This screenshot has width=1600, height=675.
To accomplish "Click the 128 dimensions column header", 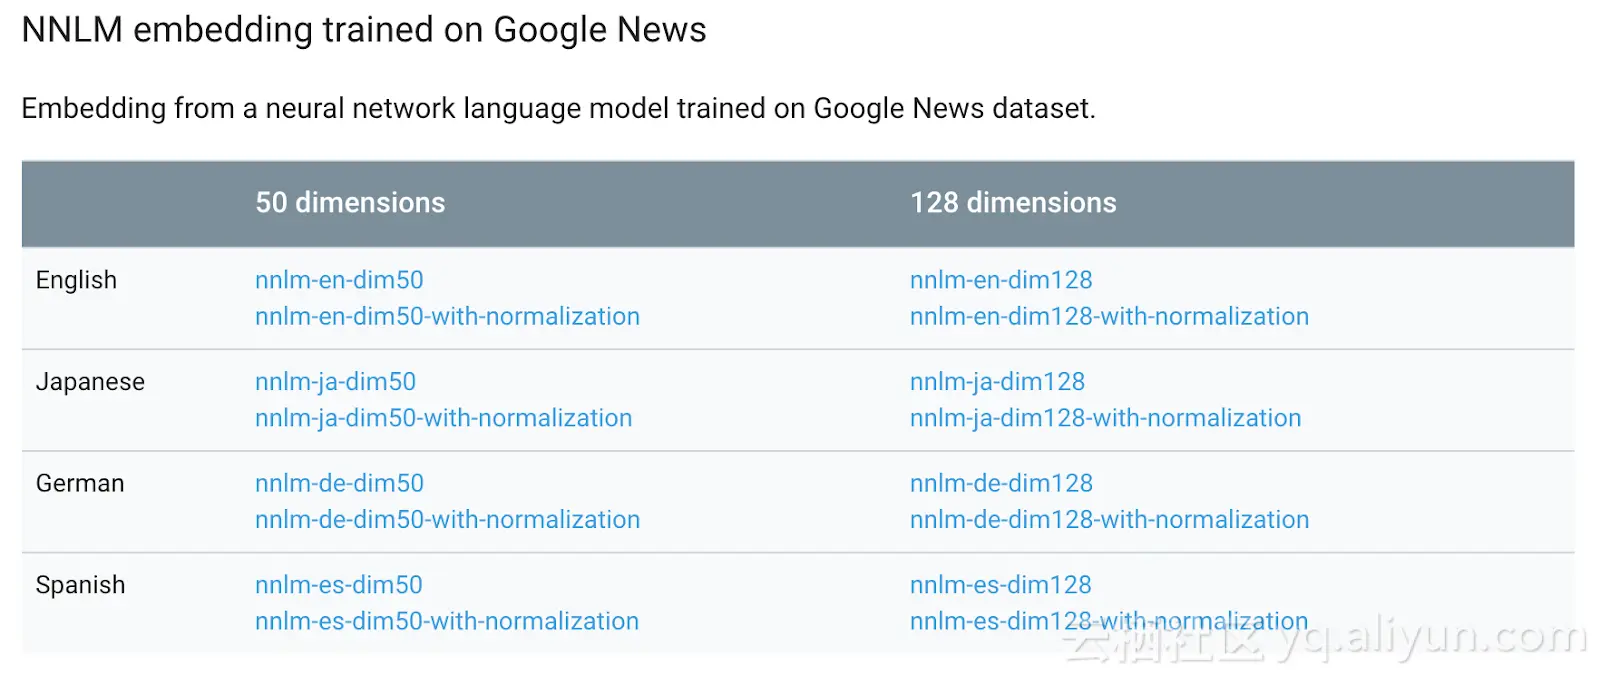I will tap(1013, 203).
